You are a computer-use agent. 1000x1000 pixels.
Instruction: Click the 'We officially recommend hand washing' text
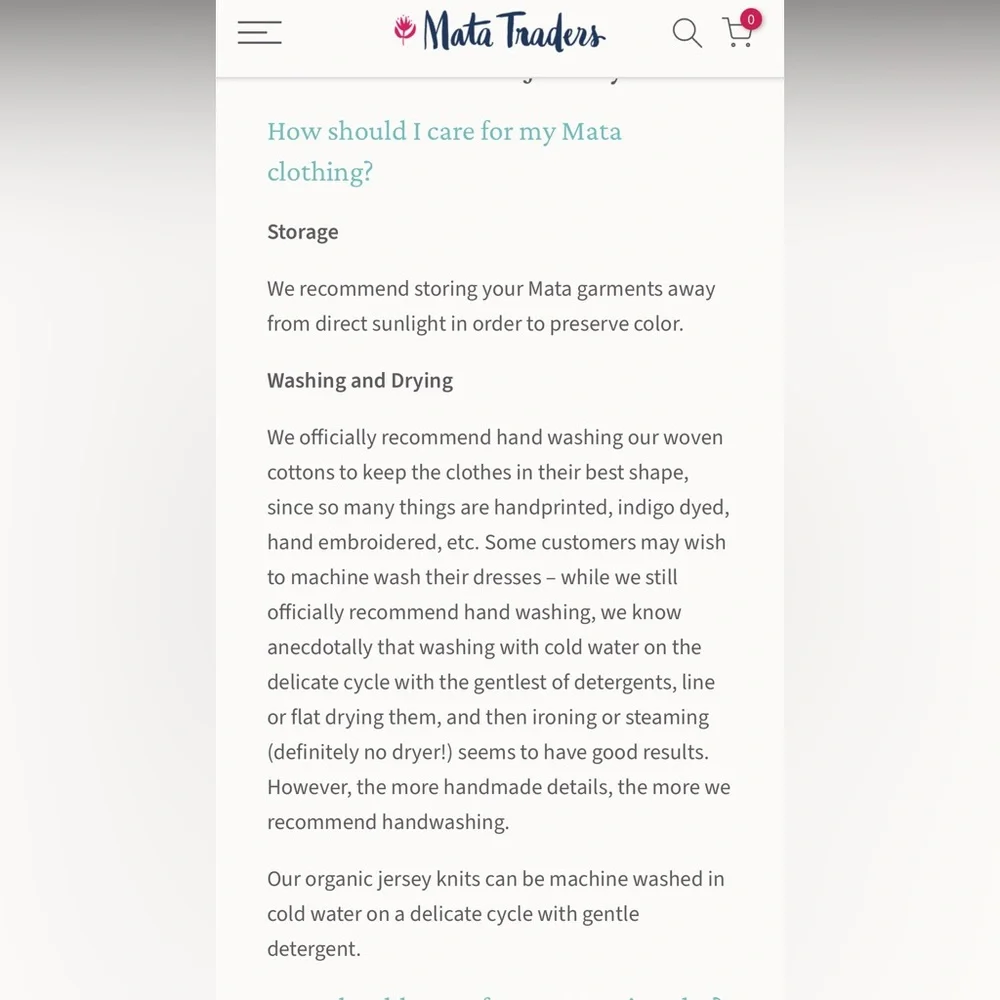pos(495,438)
